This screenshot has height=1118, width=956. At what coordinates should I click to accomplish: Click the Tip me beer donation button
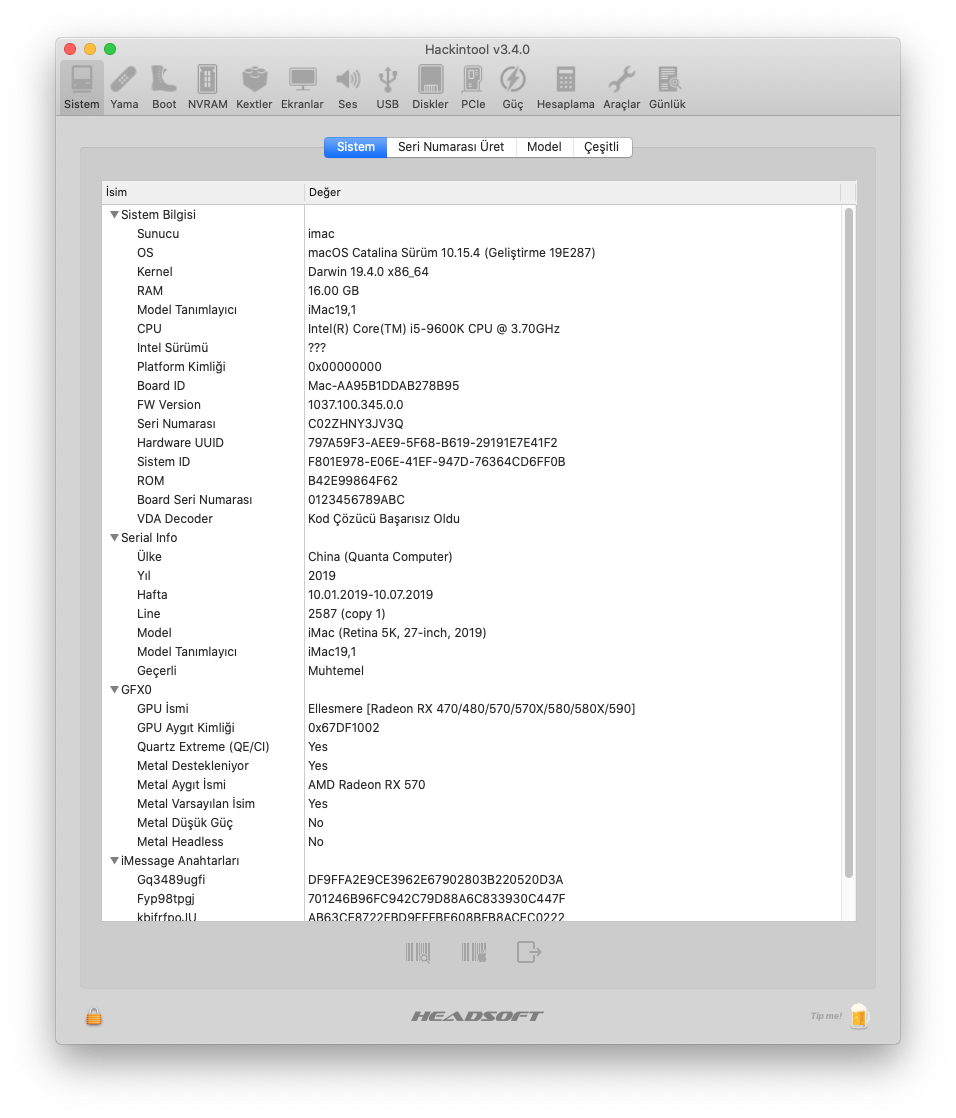(x=859, y=1016)
